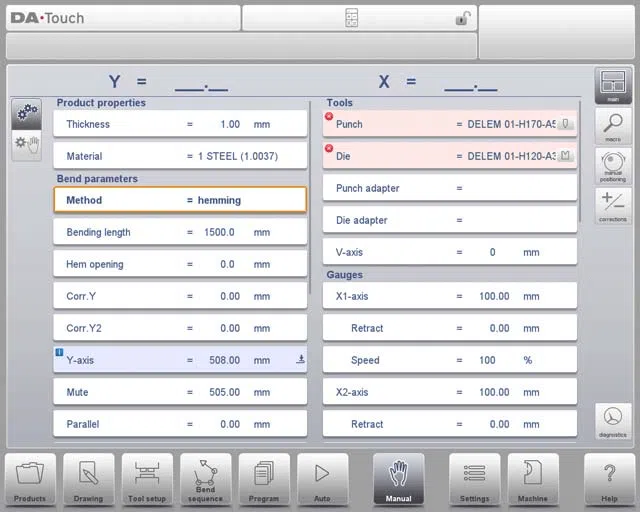Click the teach arrow on the Y-axis row
This screenshot has width=640, height=512.
click(x=300, y=359)
